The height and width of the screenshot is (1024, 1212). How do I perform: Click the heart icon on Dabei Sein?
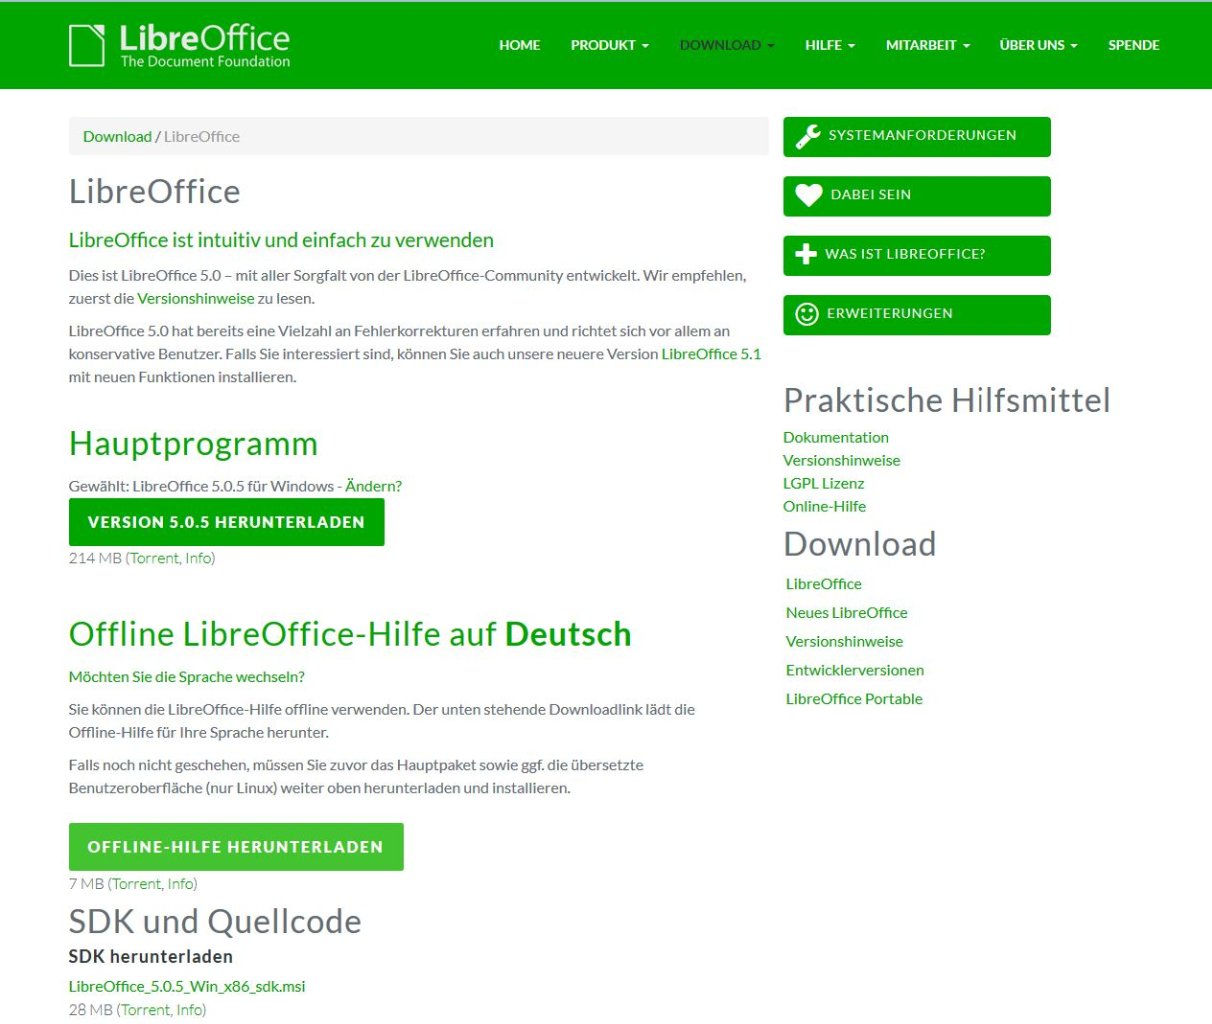808,195
